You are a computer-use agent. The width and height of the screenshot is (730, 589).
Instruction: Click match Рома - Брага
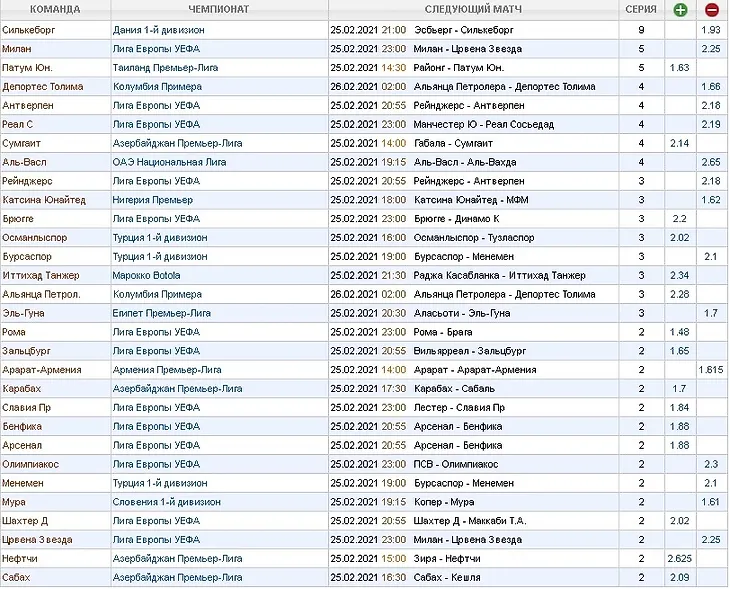pyautogui.click(x=443, y=332)
